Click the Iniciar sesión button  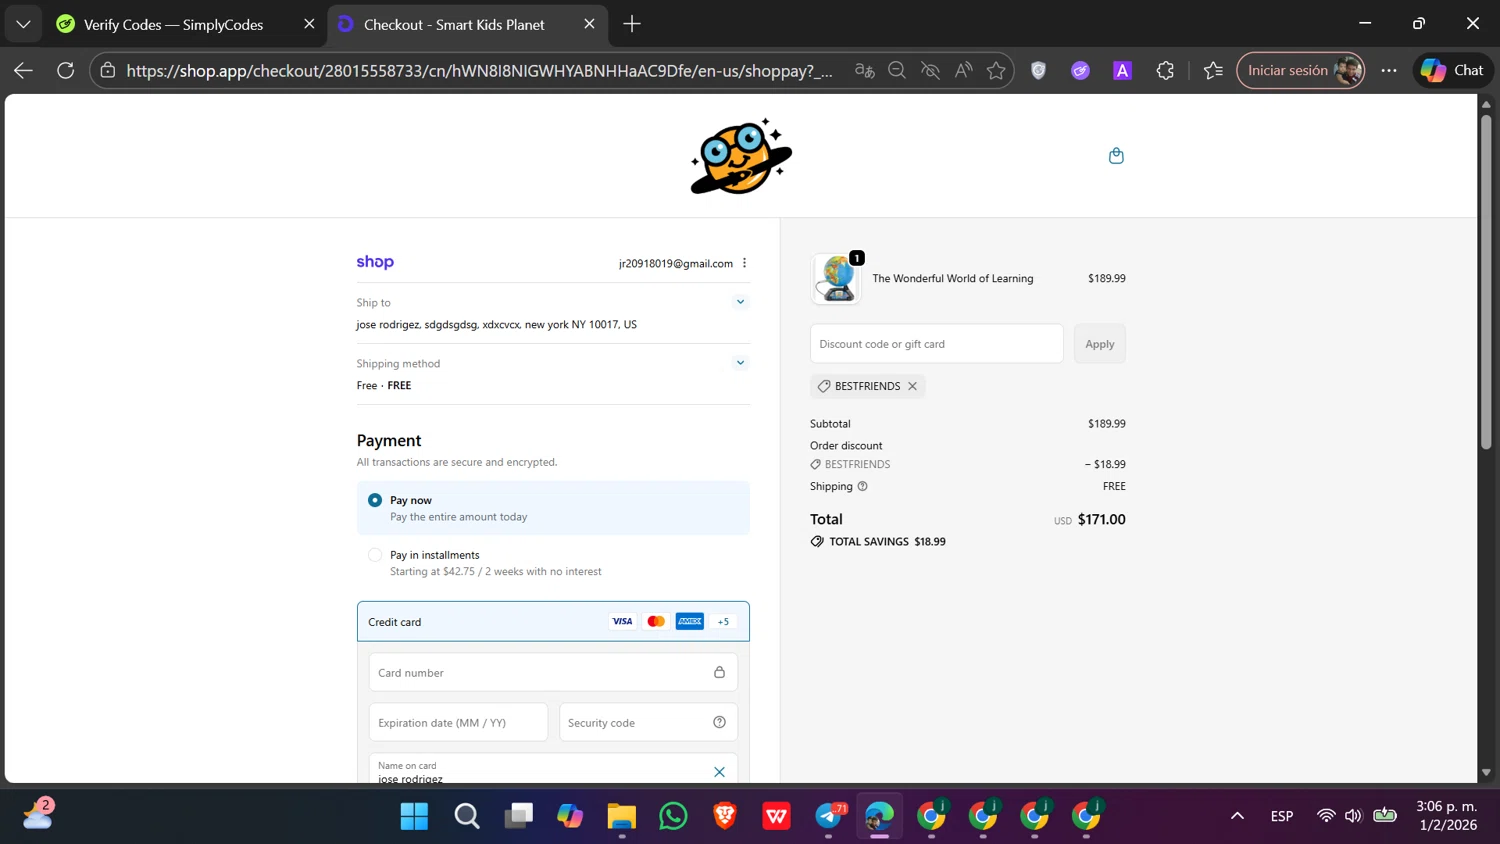pyautogui.click(x=1300, y=70)
